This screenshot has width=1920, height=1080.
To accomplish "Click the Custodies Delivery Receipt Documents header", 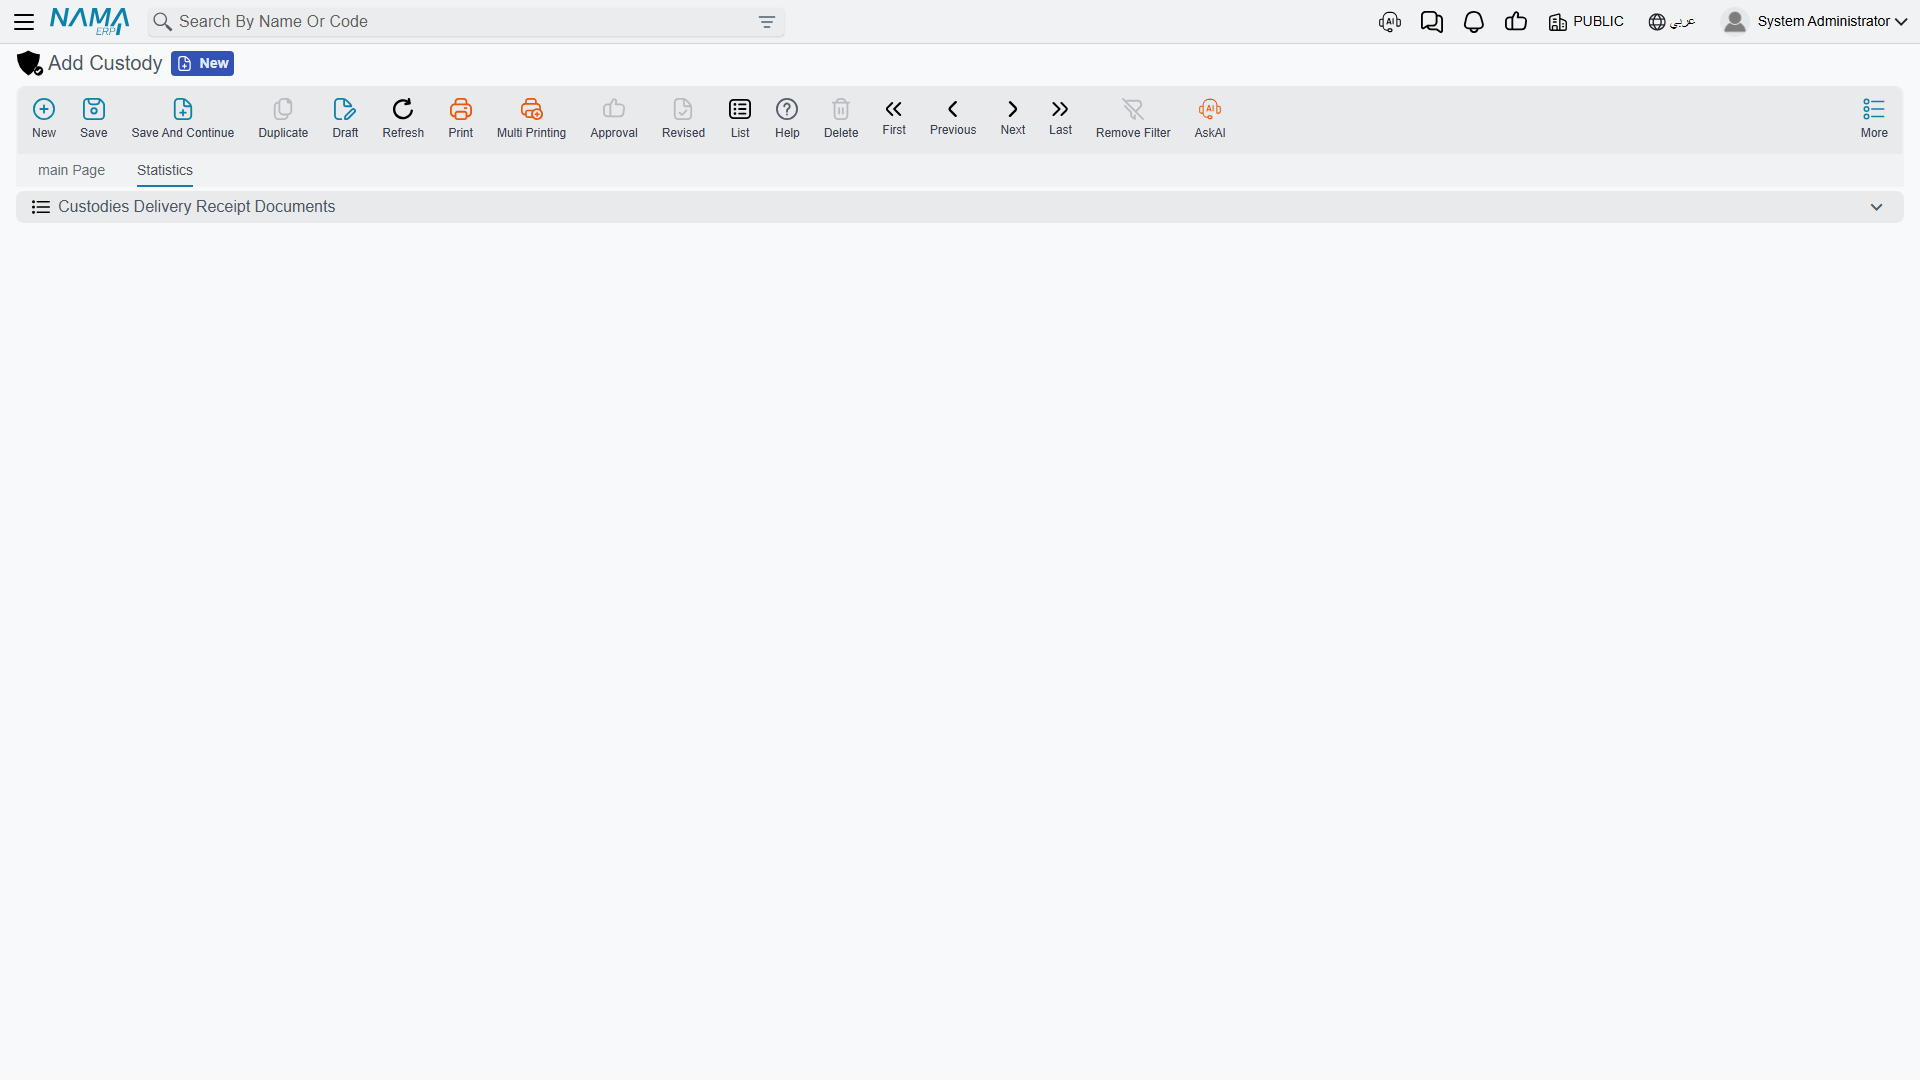I will point(960,207).
